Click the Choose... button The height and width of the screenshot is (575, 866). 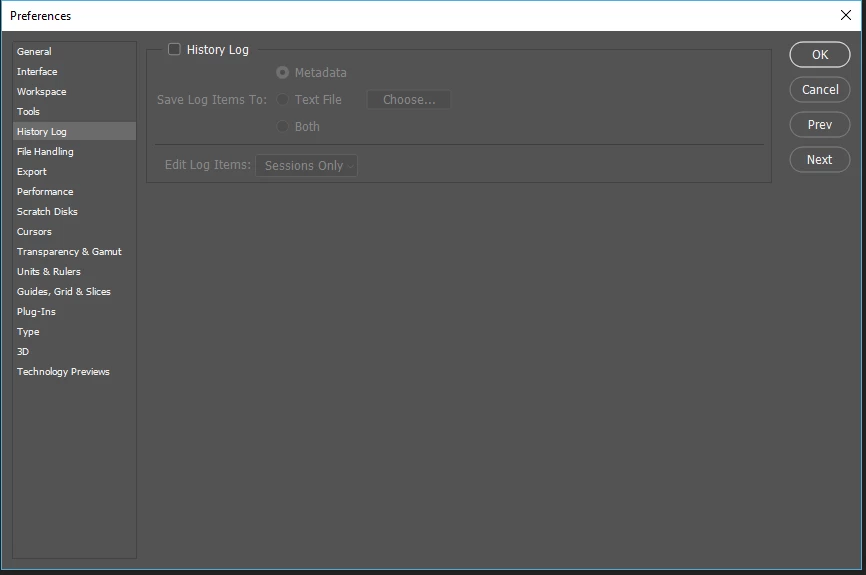click(x=409, y=99)
